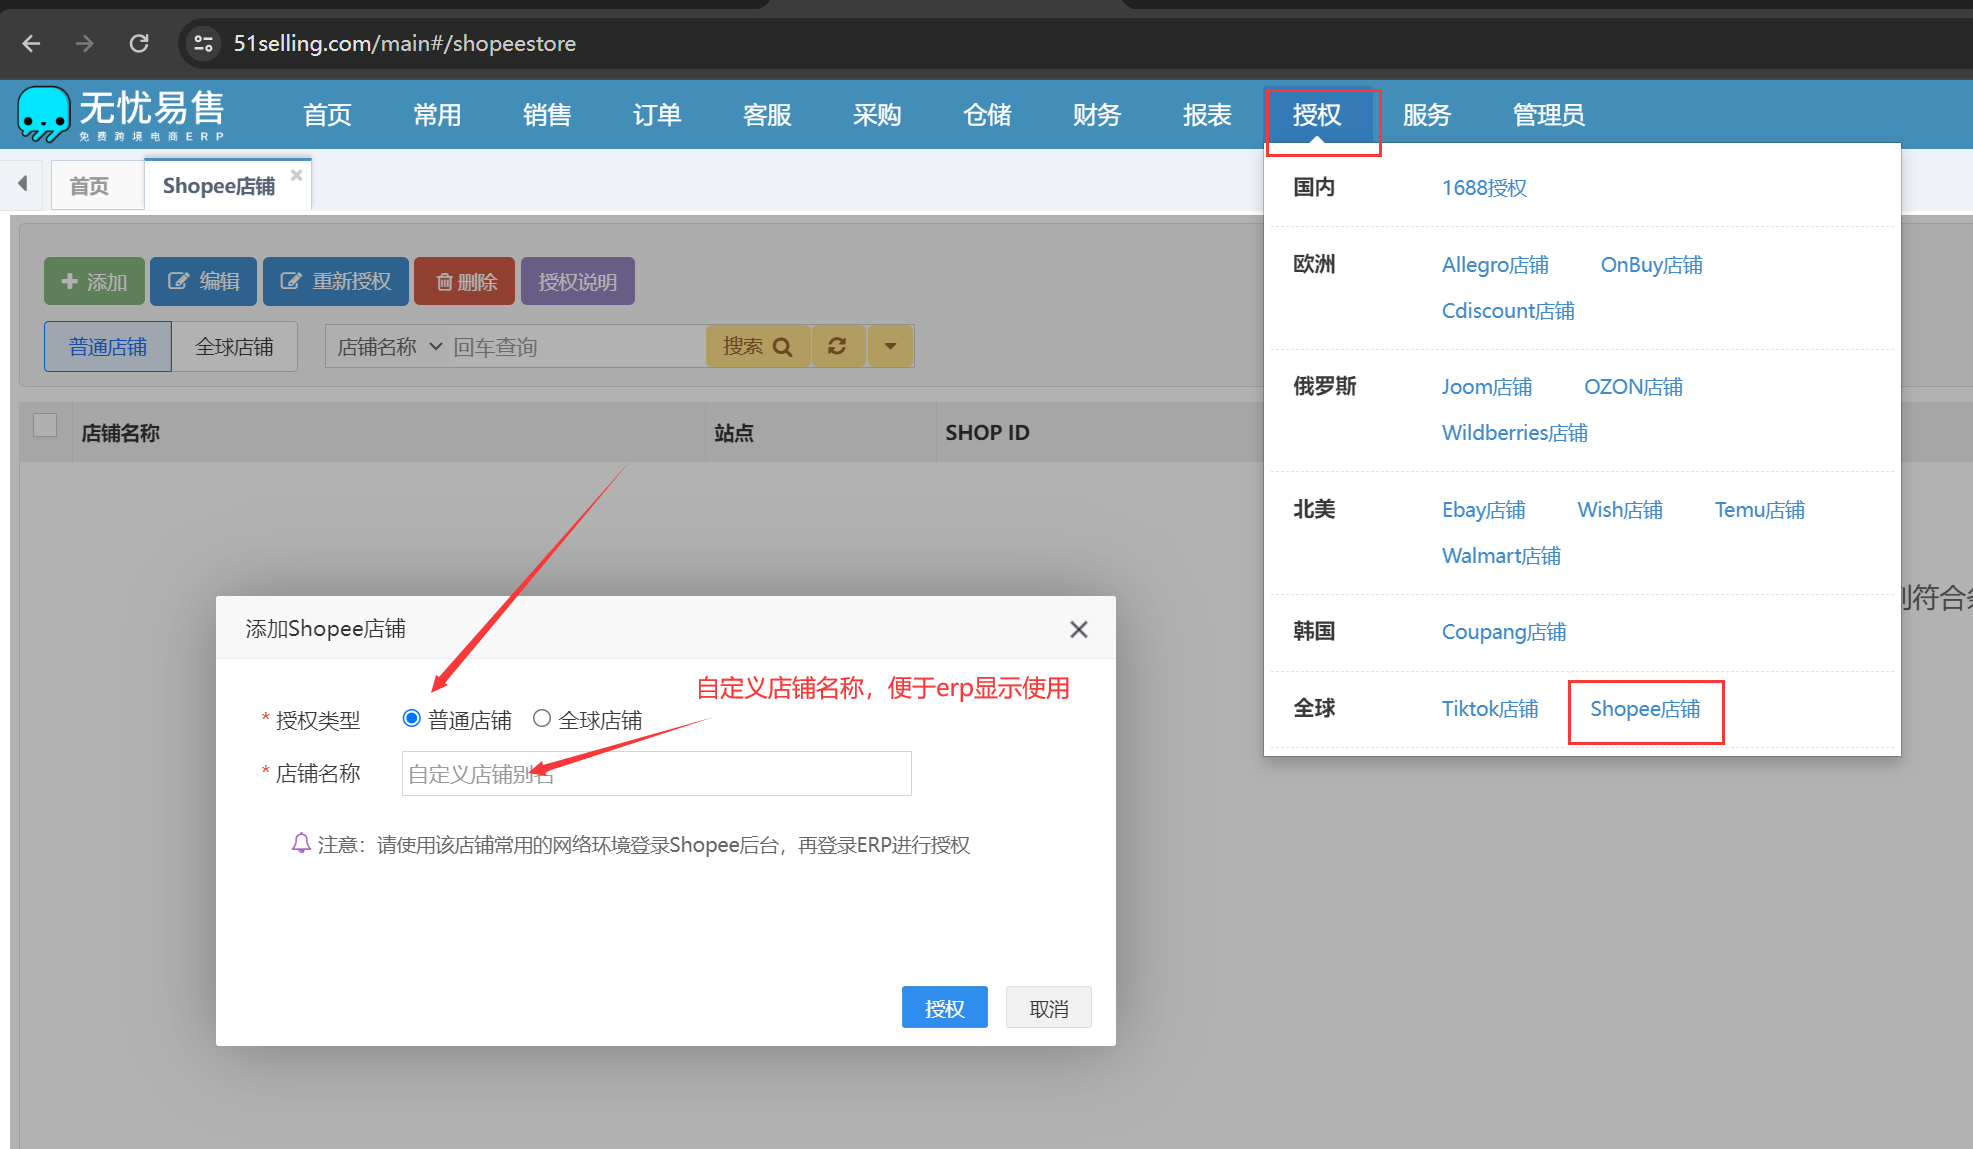Image resolution: width=1973 pixels, height=1149 pixels.
Task: Open the Cdiscount店铺 link
Action: tap(1508, 311)
